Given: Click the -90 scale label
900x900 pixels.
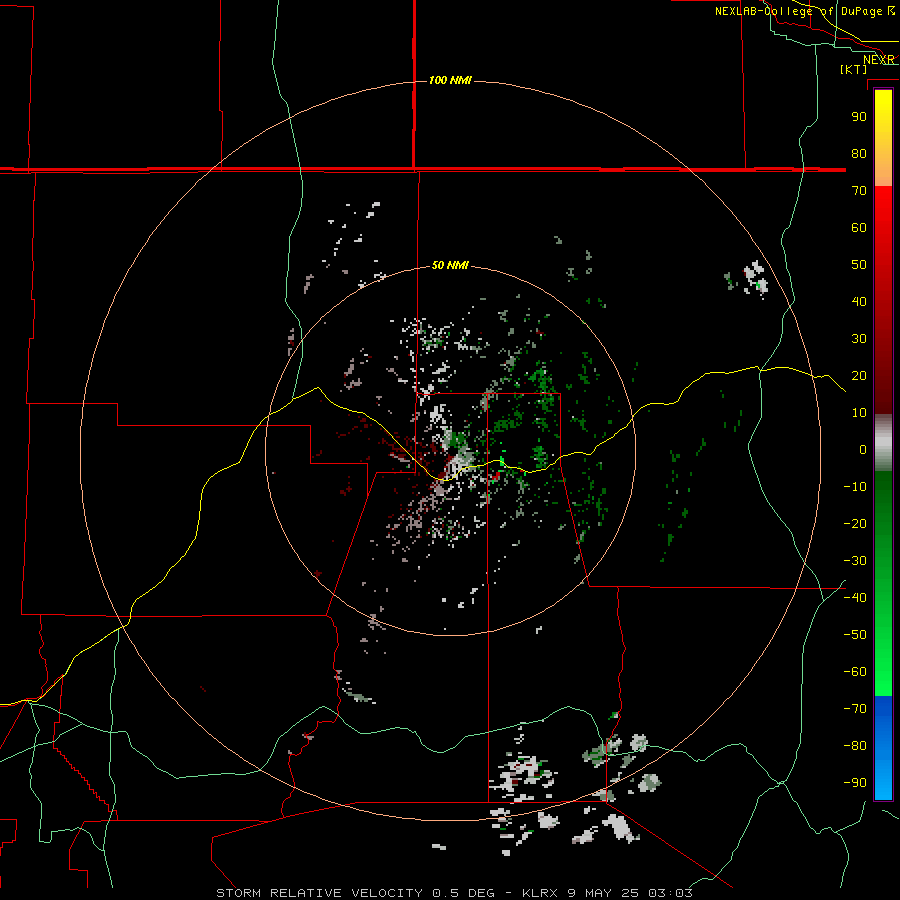Looking at the screenshot, I should pyautogui.click(x=855, y=783).
